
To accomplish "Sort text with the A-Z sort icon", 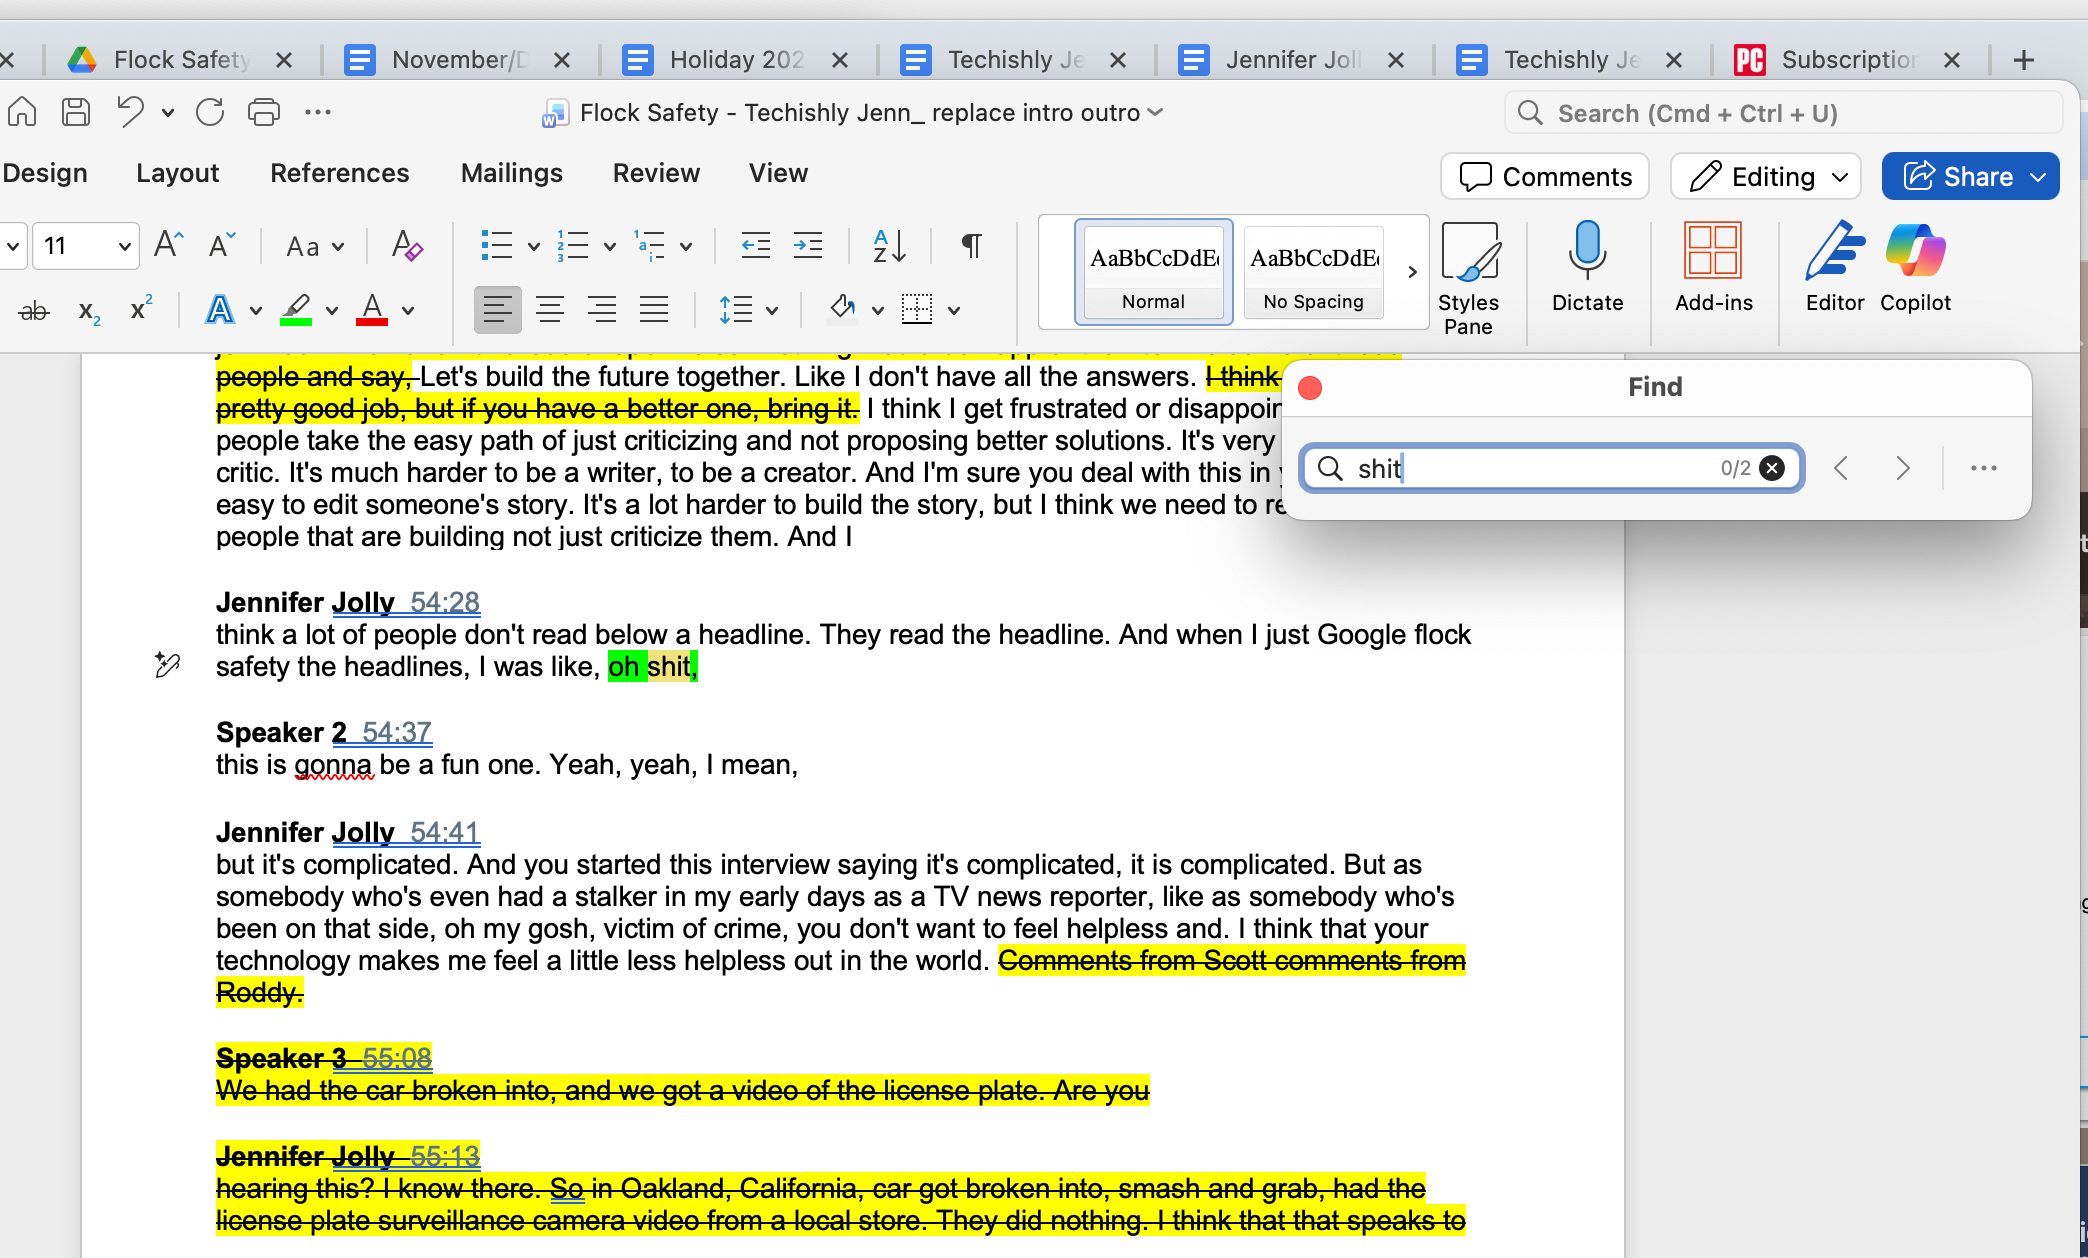I will point(889,245).
